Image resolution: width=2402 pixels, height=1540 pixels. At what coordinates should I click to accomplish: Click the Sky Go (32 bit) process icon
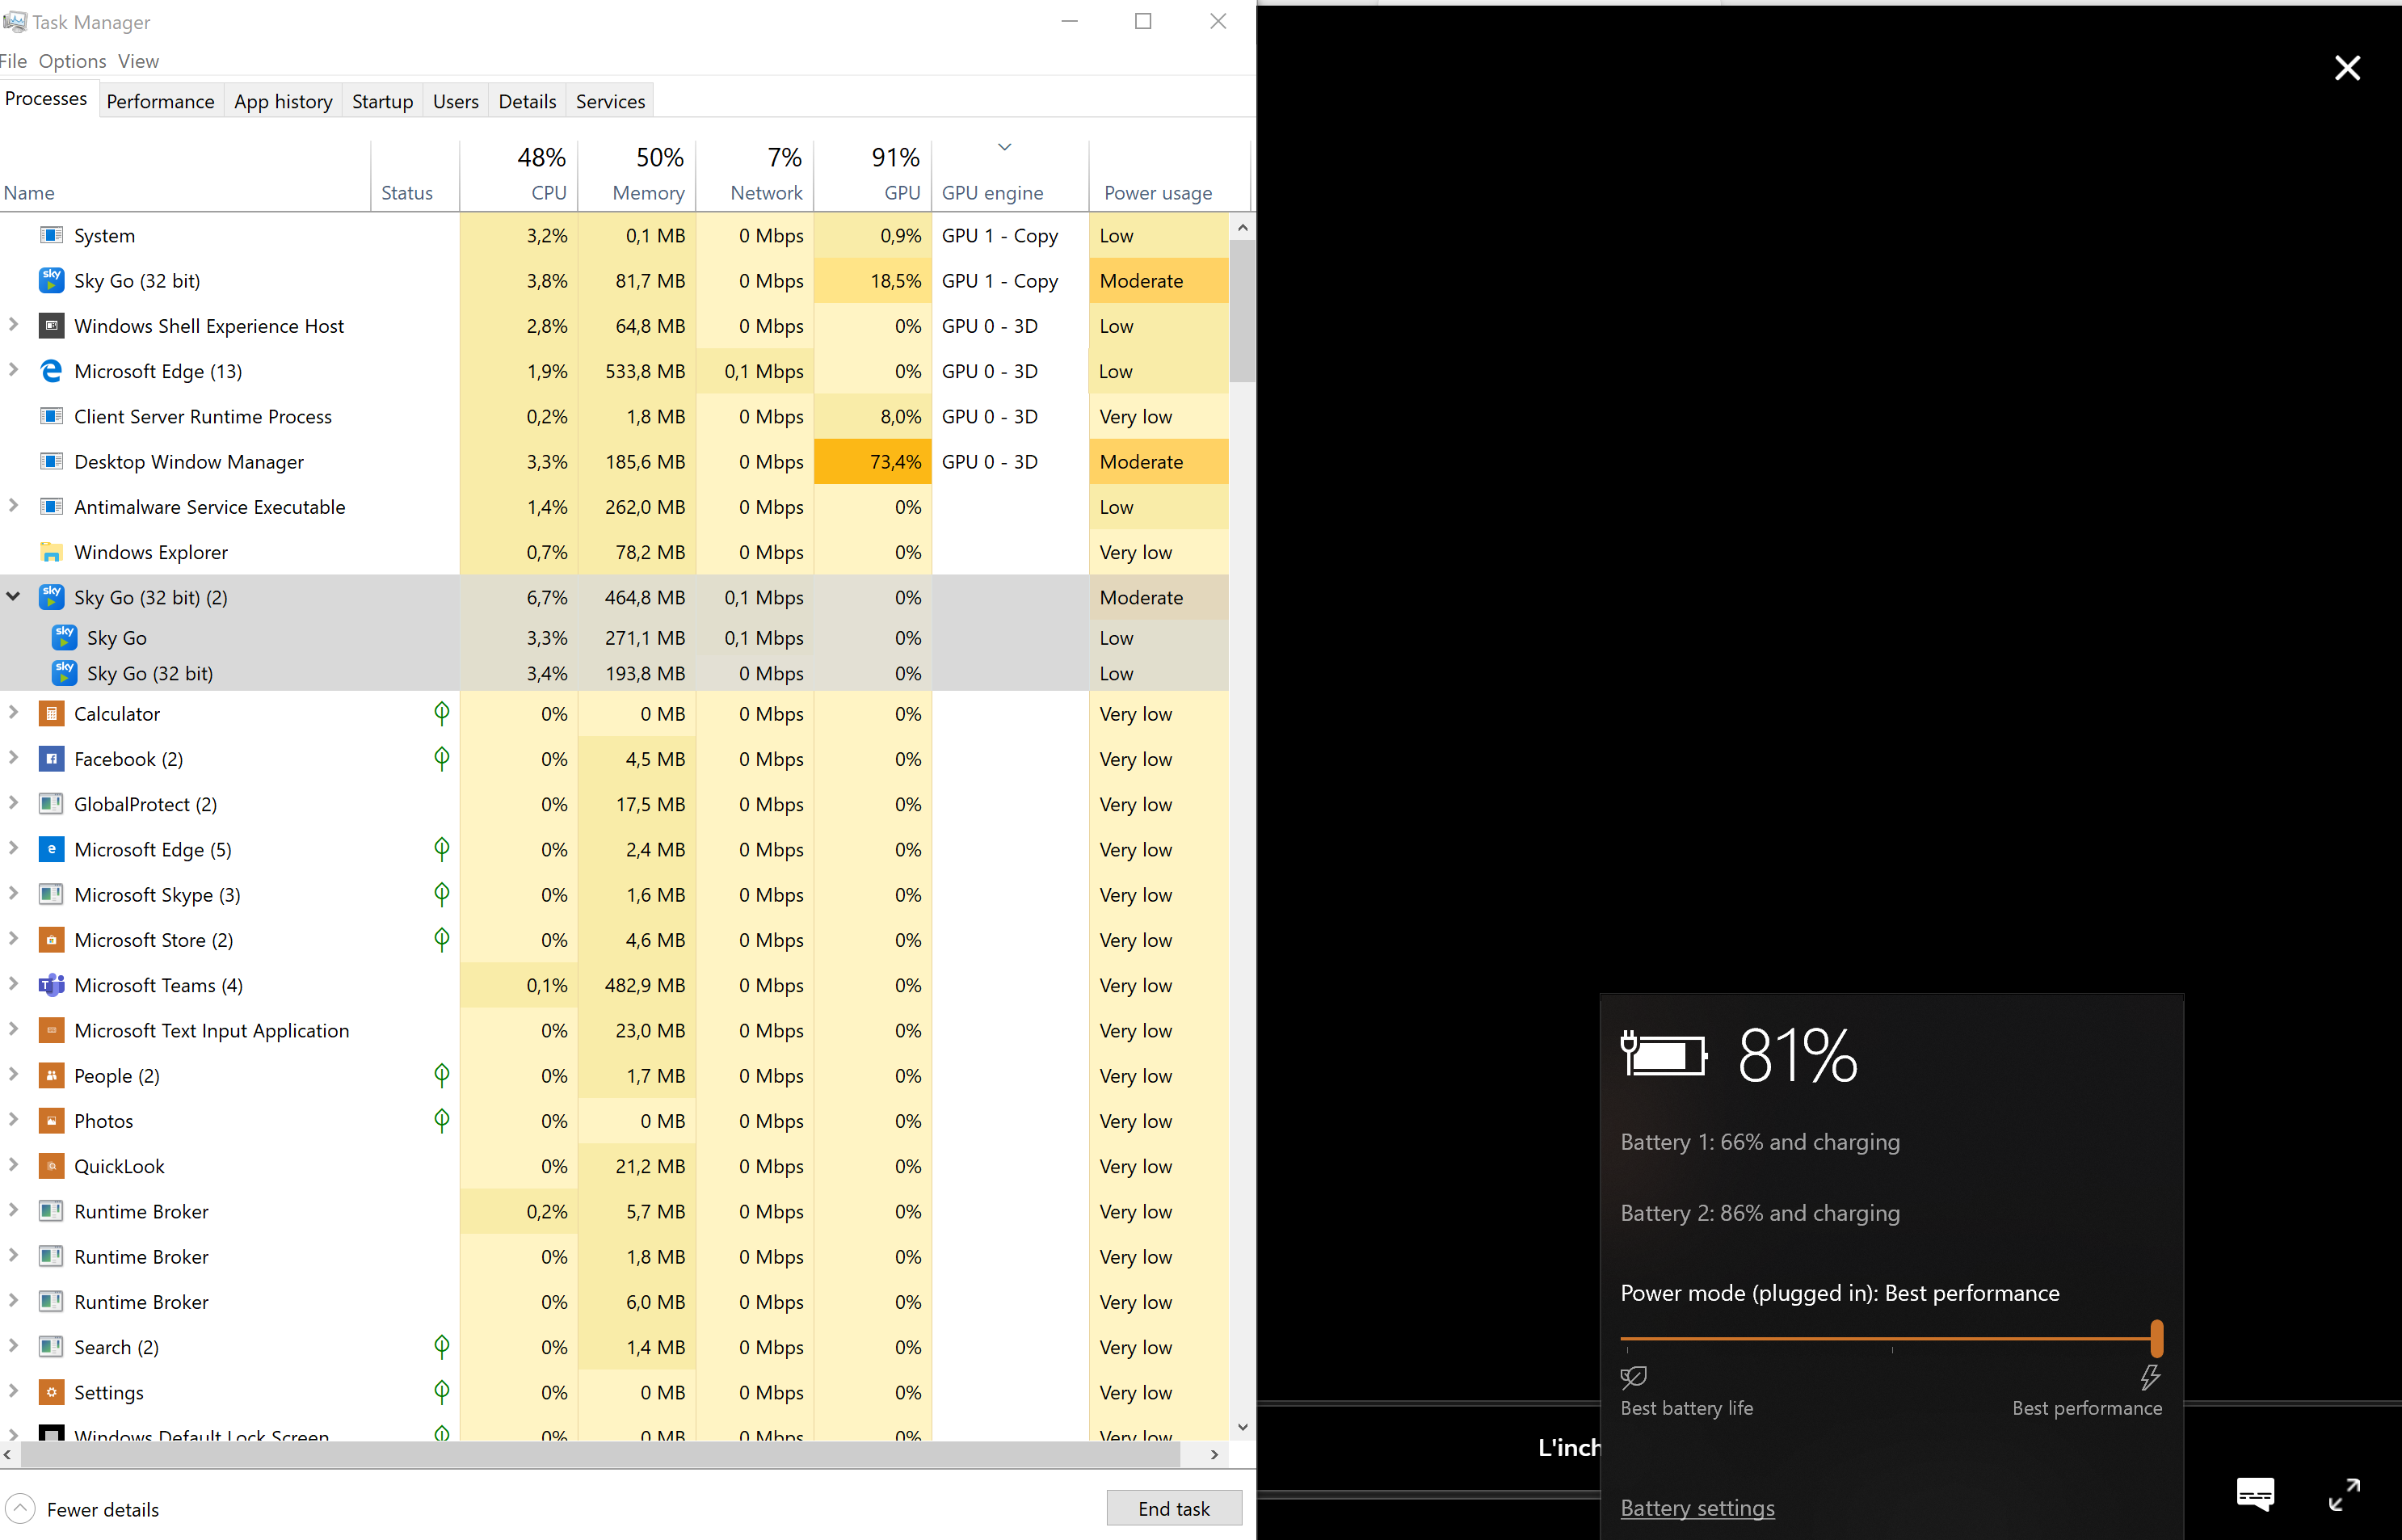click(x=51, y=280)
